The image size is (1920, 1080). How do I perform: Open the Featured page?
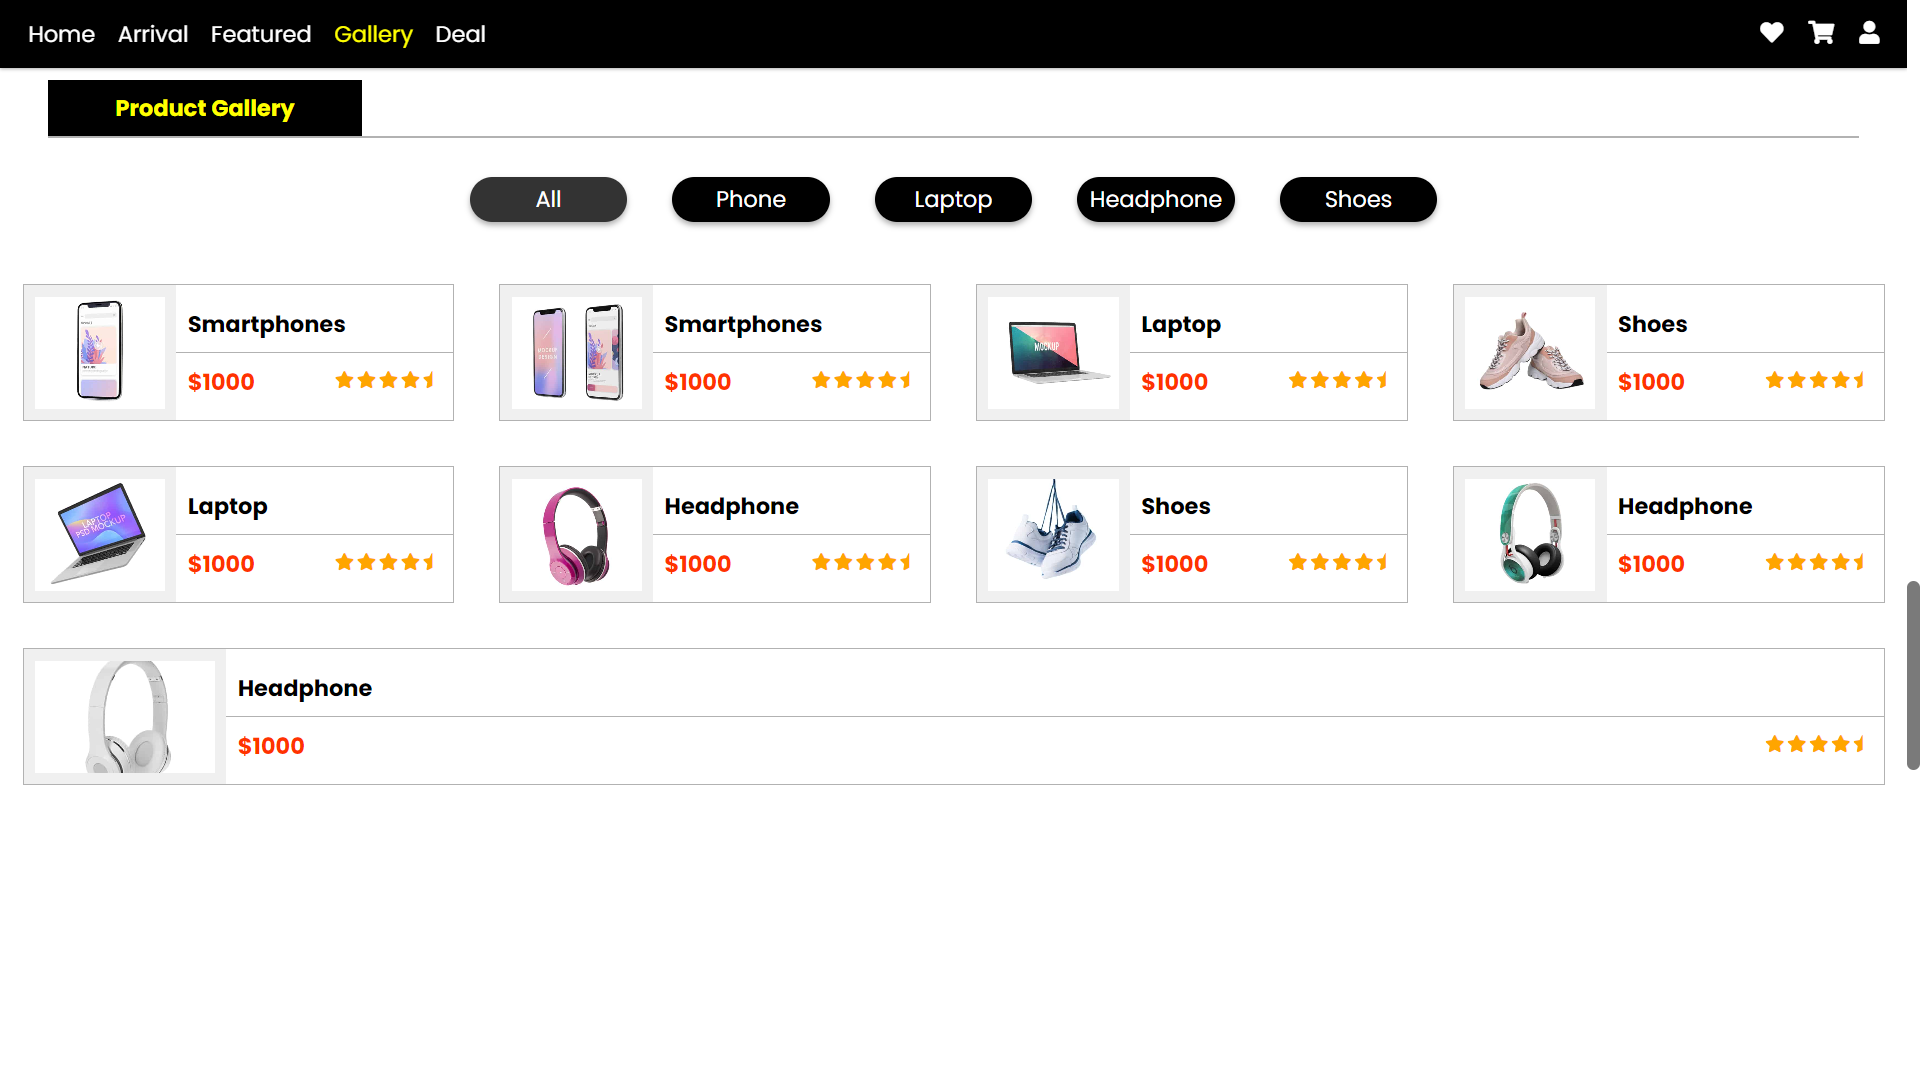260,34
